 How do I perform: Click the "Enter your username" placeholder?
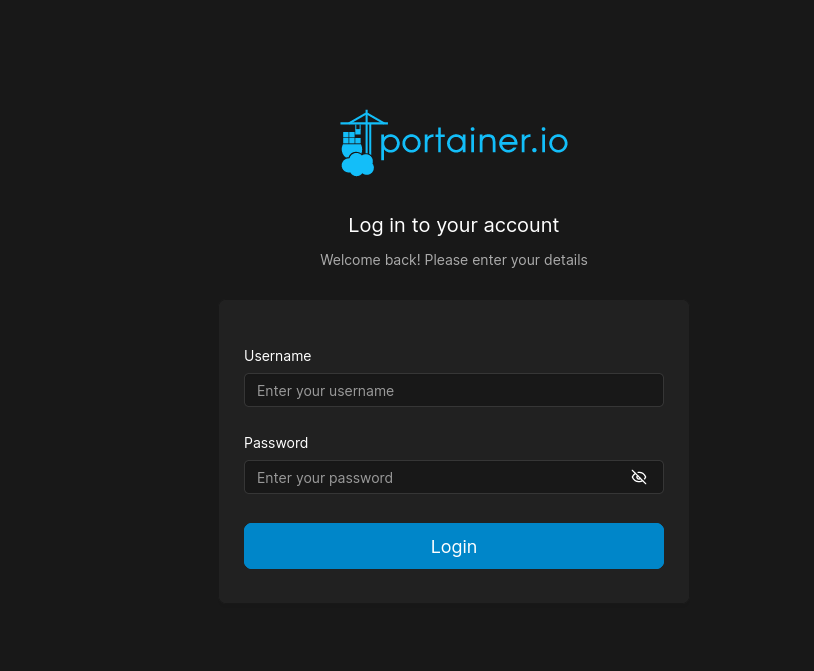click(x=325, y=391)
